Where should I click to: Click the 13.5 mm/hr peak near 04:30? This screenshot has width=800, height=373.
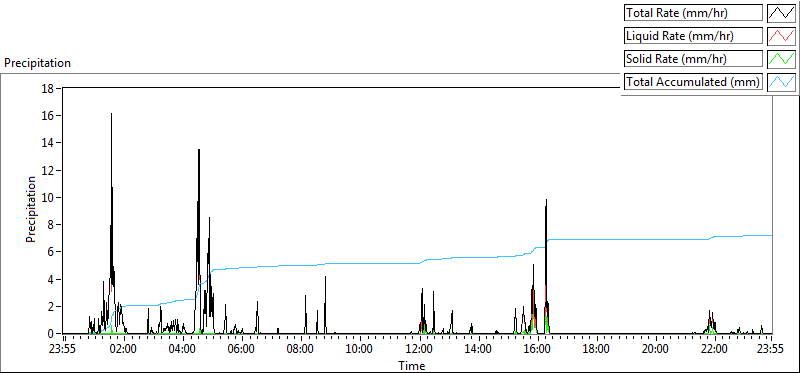[x=199, y=151]
